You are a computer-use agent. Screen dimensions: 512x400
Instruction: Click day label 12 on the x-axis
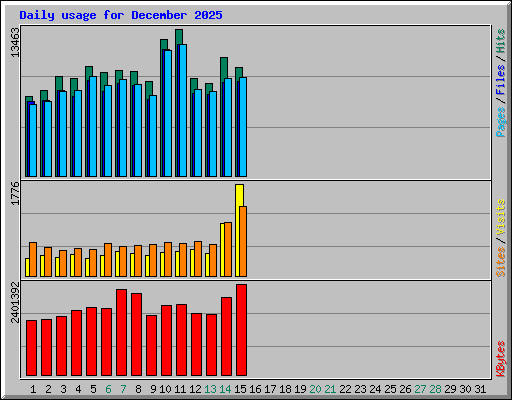(195, 389)
